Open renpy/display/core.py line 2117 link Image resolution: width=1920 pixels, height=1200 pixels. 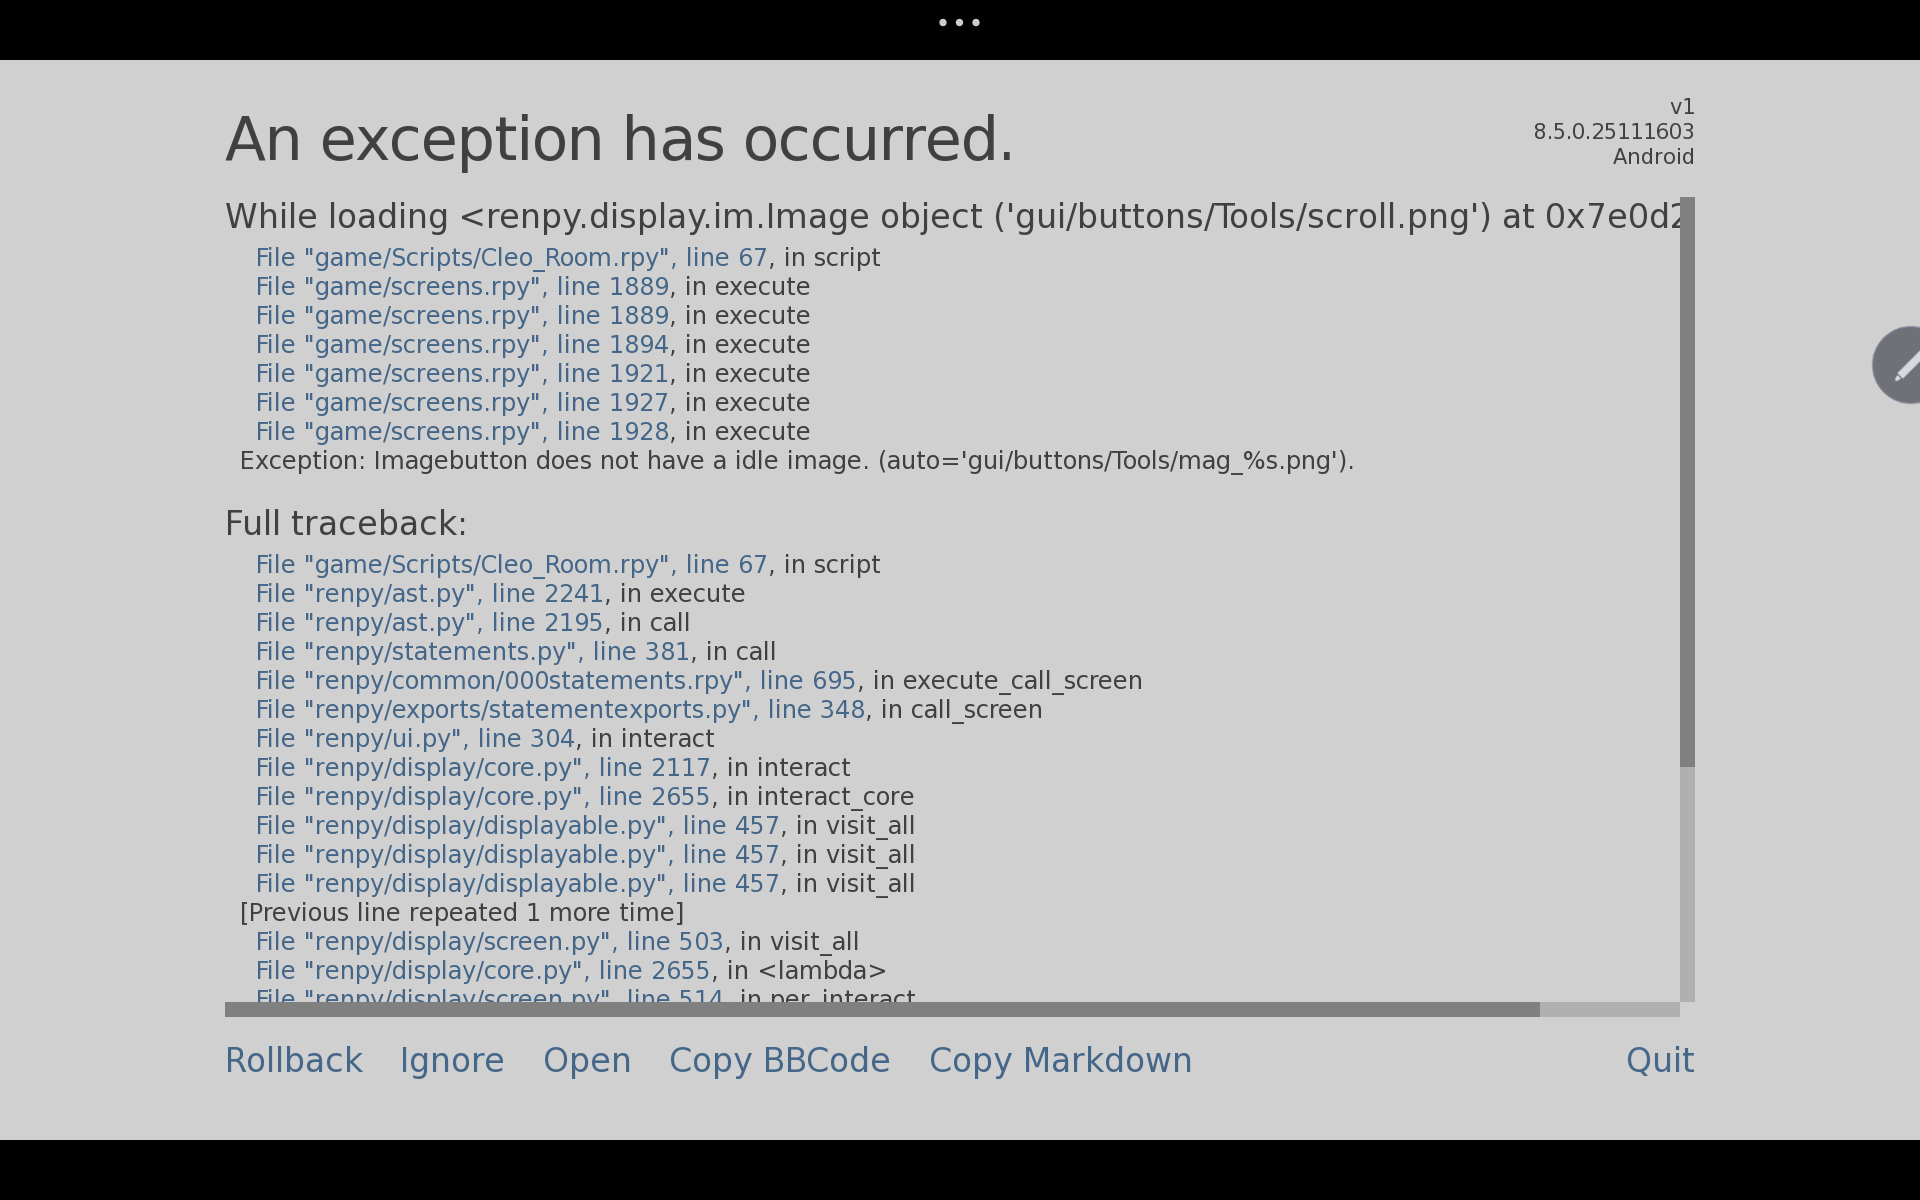coord(483,768)
